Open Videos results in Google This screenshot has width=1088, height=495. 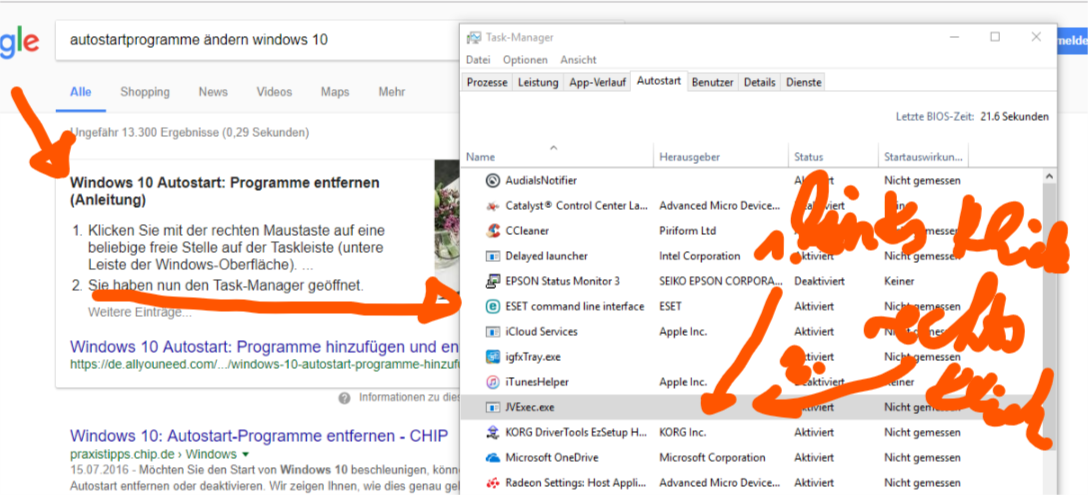tap(274, 92)
